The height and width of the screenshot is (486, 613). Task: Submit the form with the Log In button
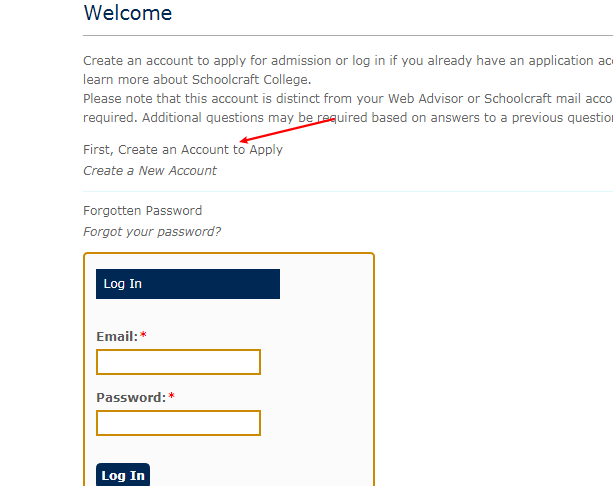(x=123, y=475)
